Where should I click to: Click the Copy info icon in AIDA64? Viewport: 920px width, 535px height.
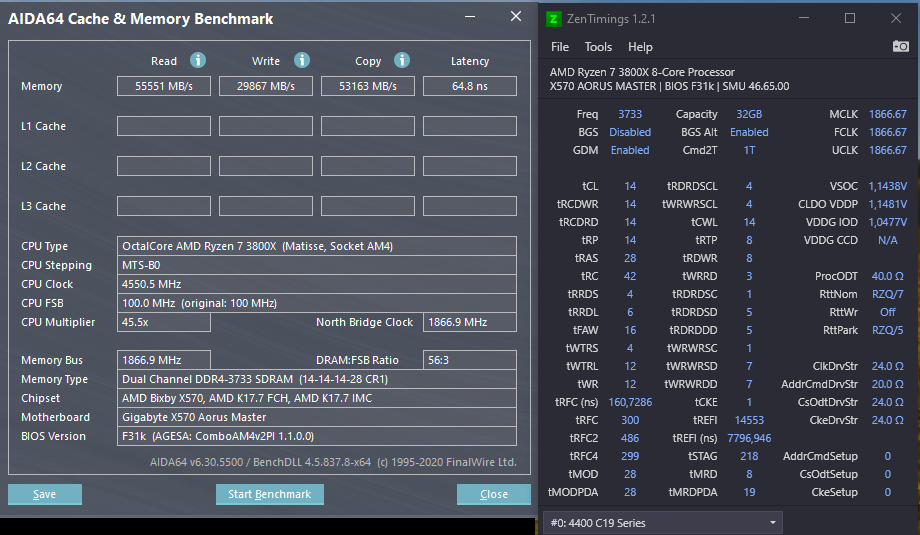coord(401,60)
